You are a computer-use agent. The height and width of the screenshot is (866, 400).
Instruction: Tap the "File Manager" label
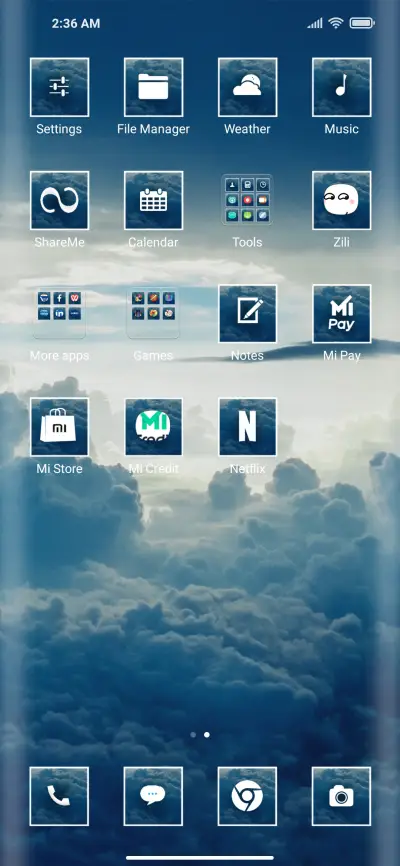point(153,129)
